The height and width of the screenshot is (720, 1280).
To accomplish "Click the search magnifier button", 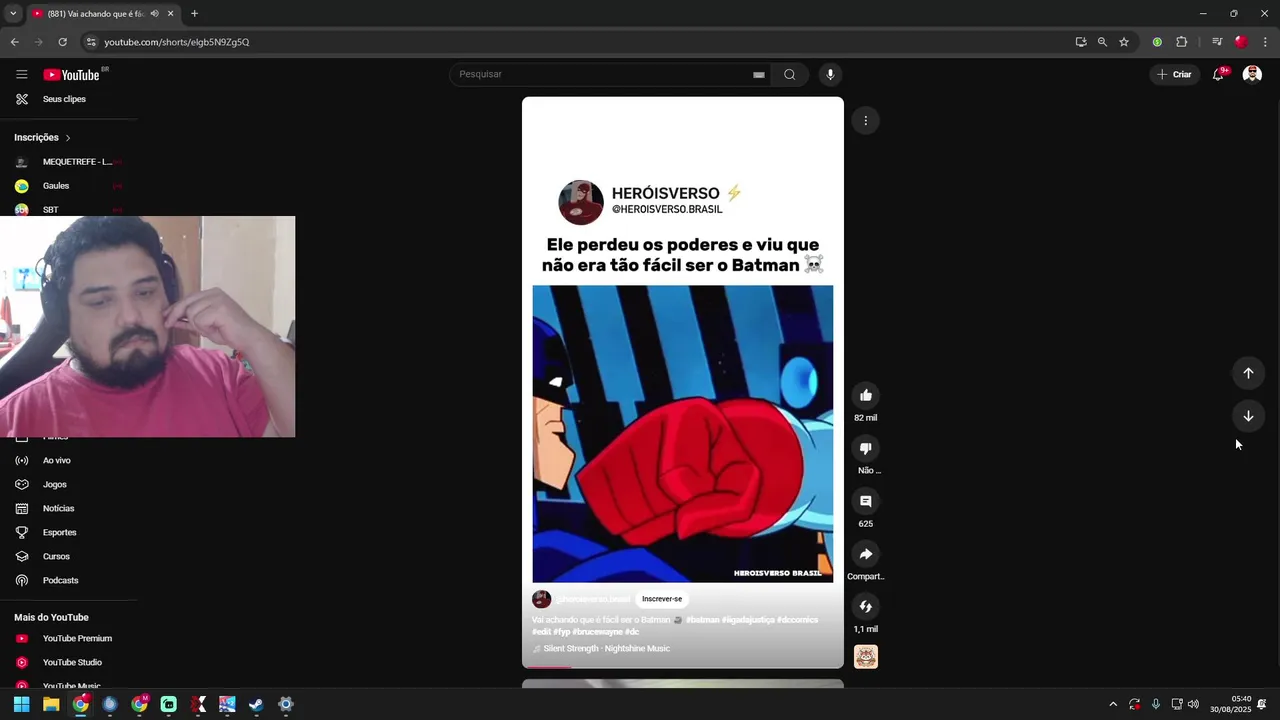I will coord(789,74).
